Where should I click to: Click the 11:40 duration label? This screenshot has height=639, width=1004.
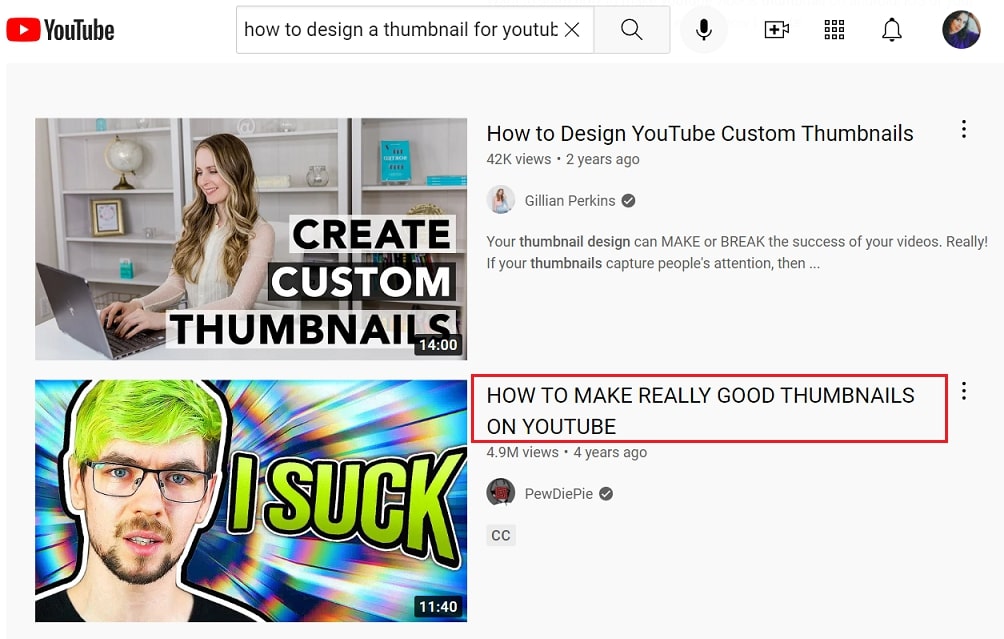click(438, 606)
